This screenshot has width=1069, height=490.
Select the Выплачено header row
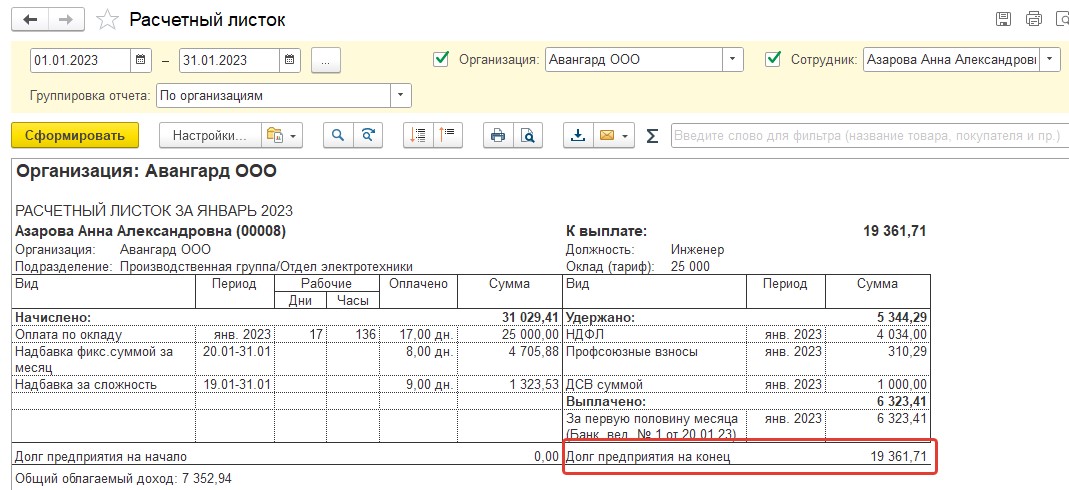point(747,401)
